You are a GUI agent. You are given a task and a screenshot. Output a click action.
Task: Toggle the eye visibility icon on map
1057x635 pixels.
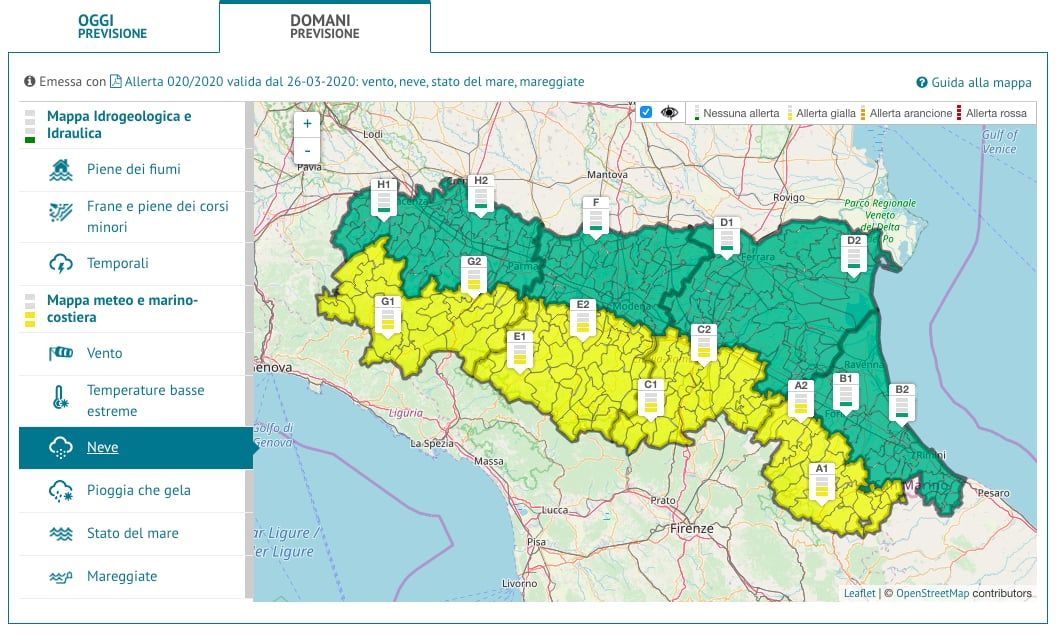click(x=669, y=112)
